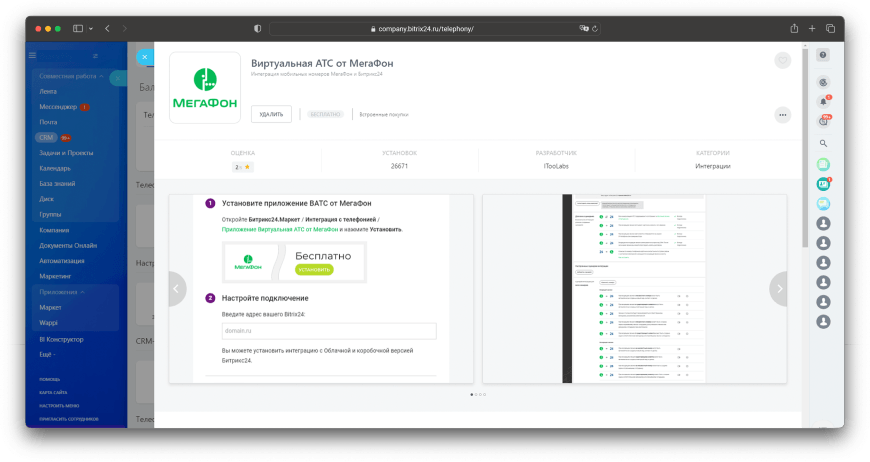Open Документы Онлайн menu item
Image resolution: width=870 pixels, height=462 pixels.
tap(68, 245)
